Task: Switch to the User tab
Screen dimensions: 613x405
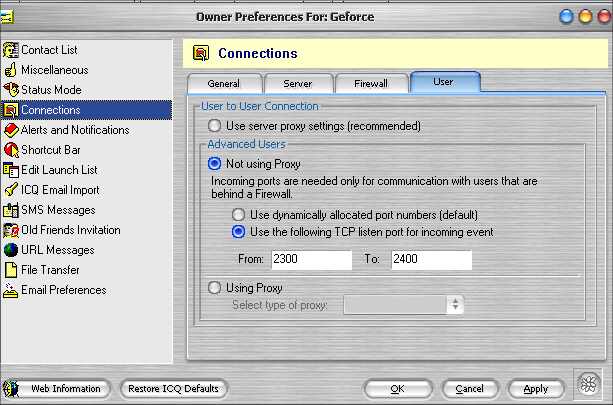Action: (444, 82)
